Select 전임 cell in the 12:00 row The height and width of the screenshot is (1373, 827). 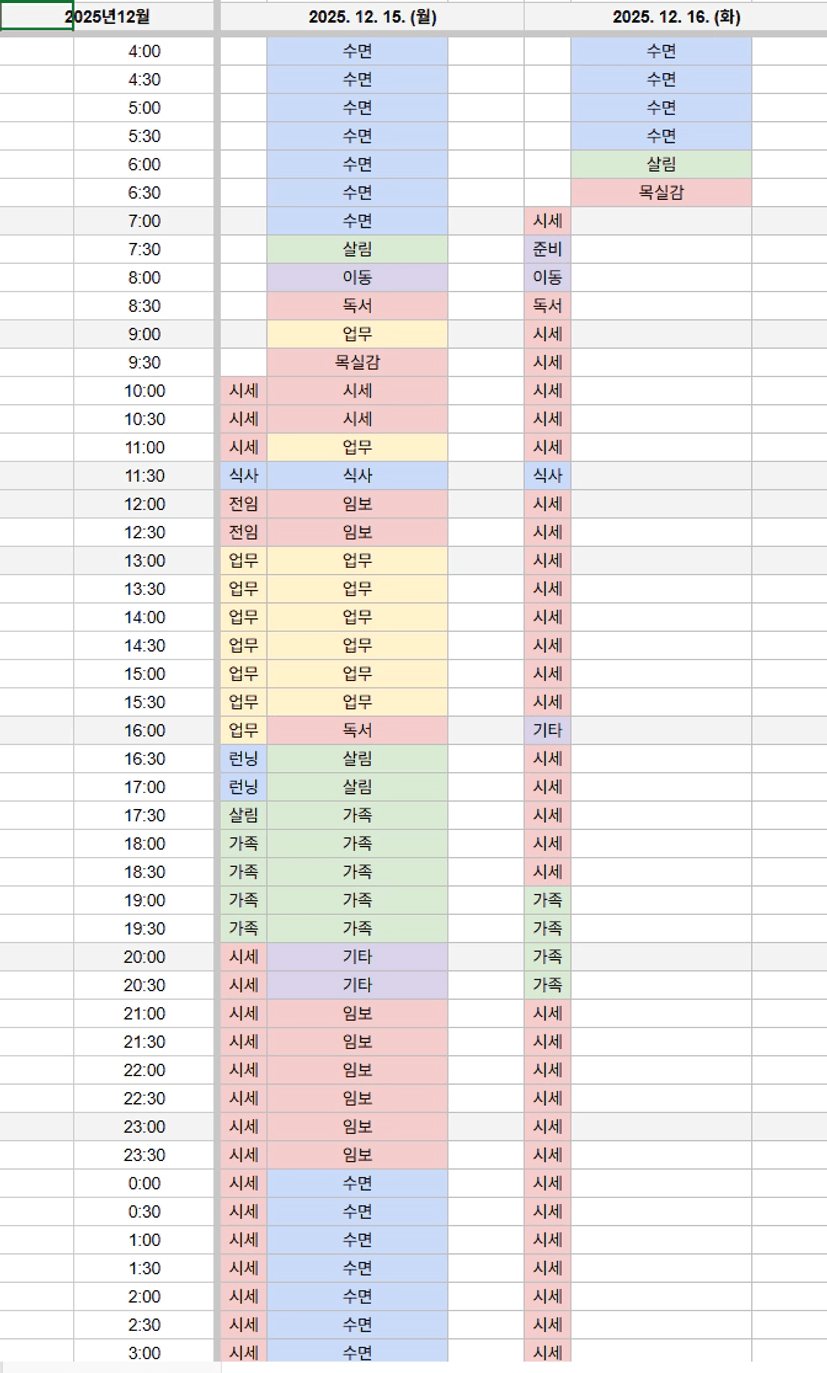[243, 504]
